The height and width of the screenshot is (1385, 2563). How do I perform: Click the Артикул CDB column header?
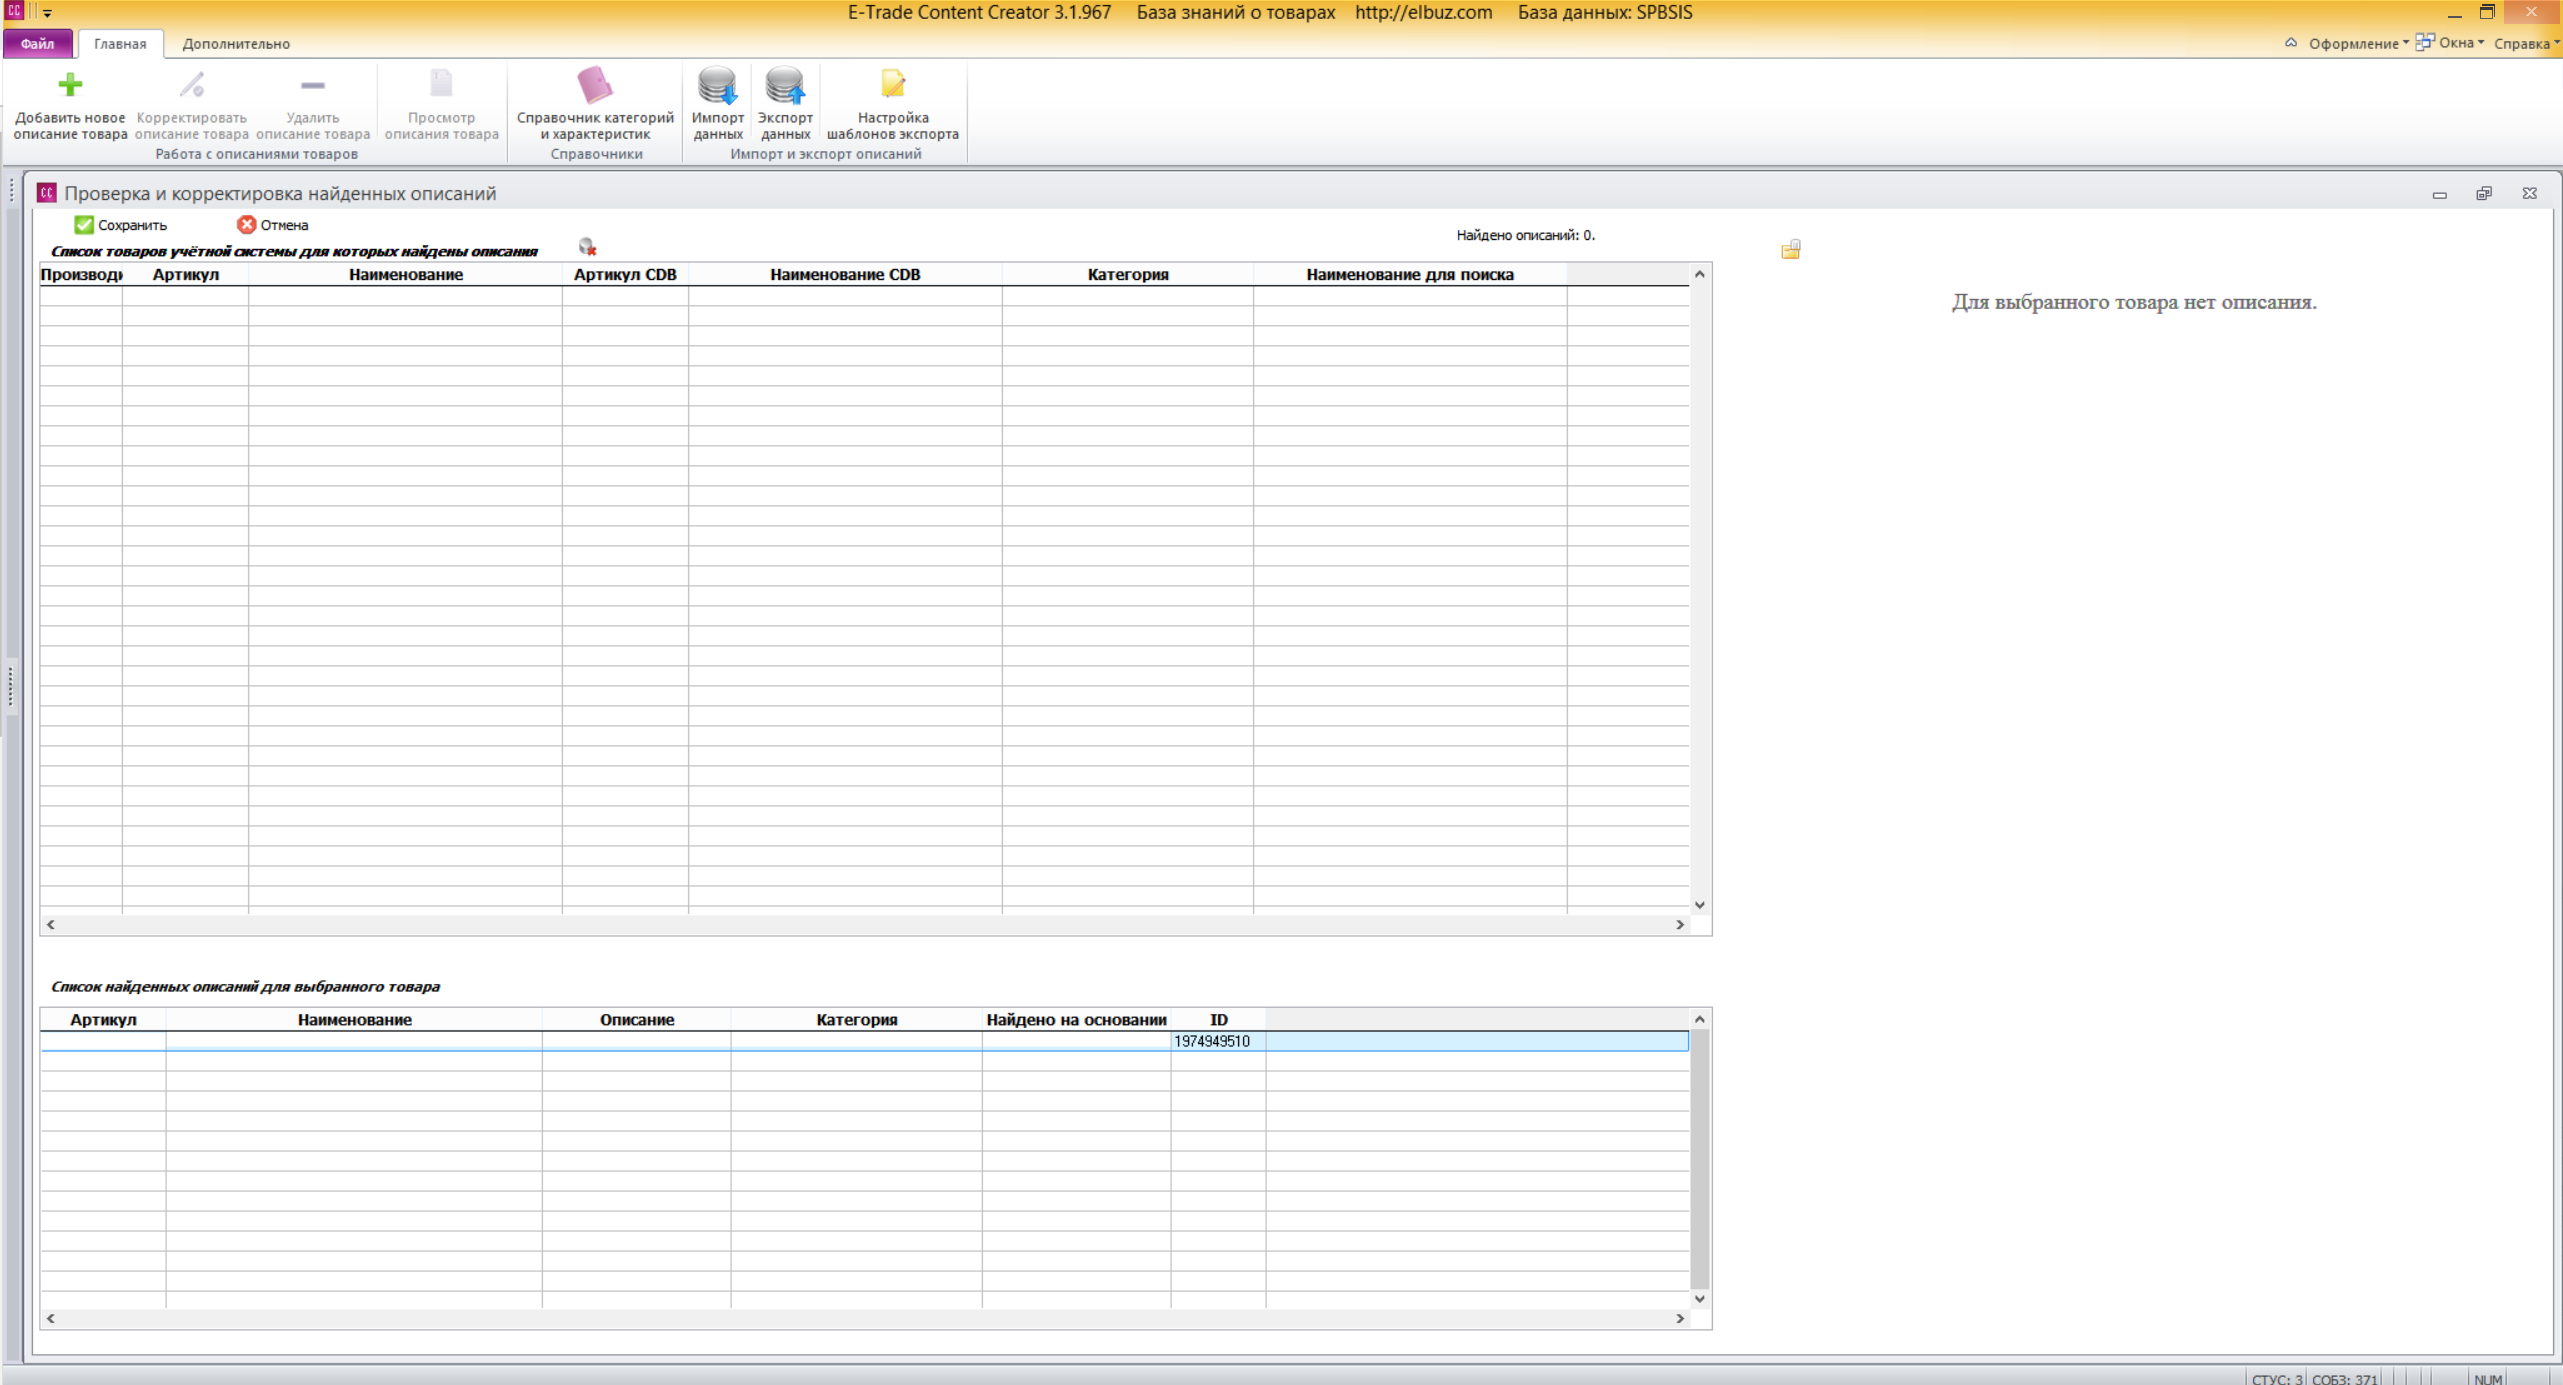click(625, 274)
